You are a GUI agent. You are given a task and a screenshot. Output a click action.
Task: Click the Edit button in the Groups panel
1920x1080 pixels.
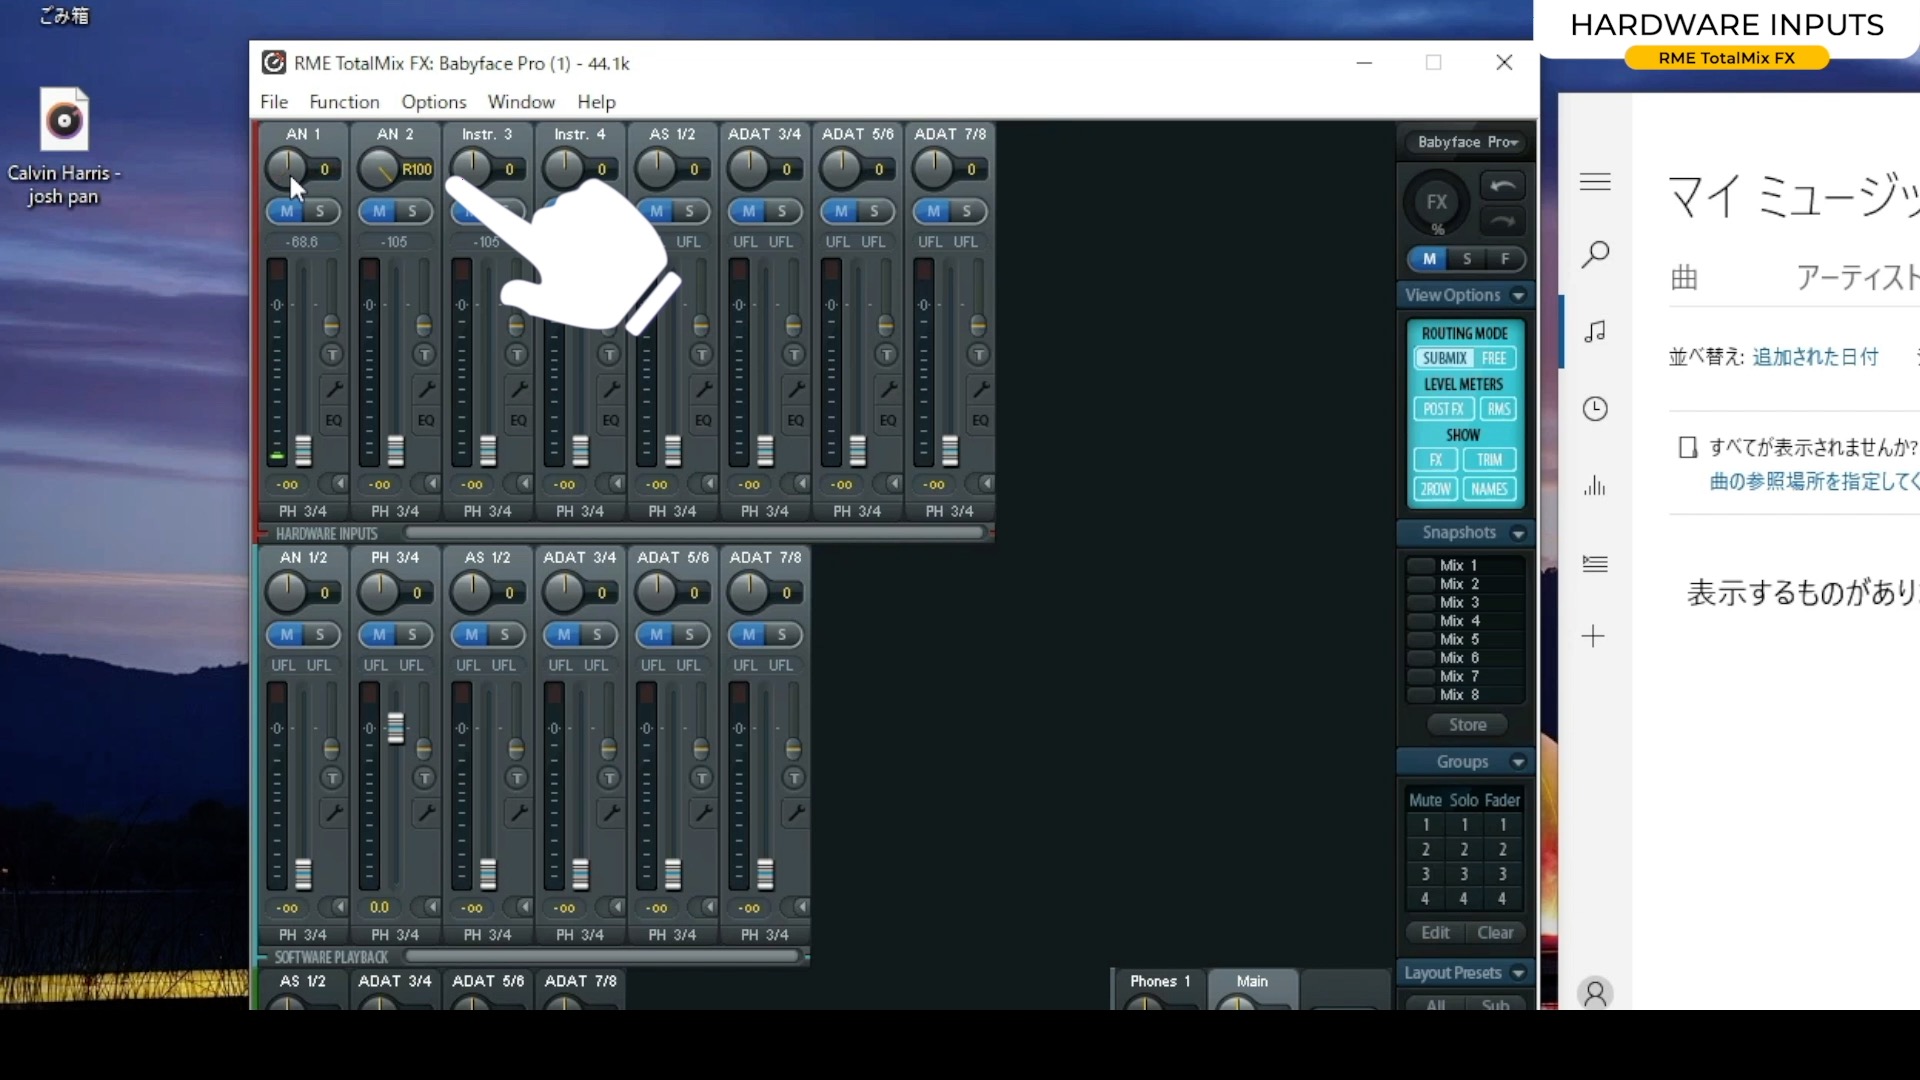pos(1434,932)
